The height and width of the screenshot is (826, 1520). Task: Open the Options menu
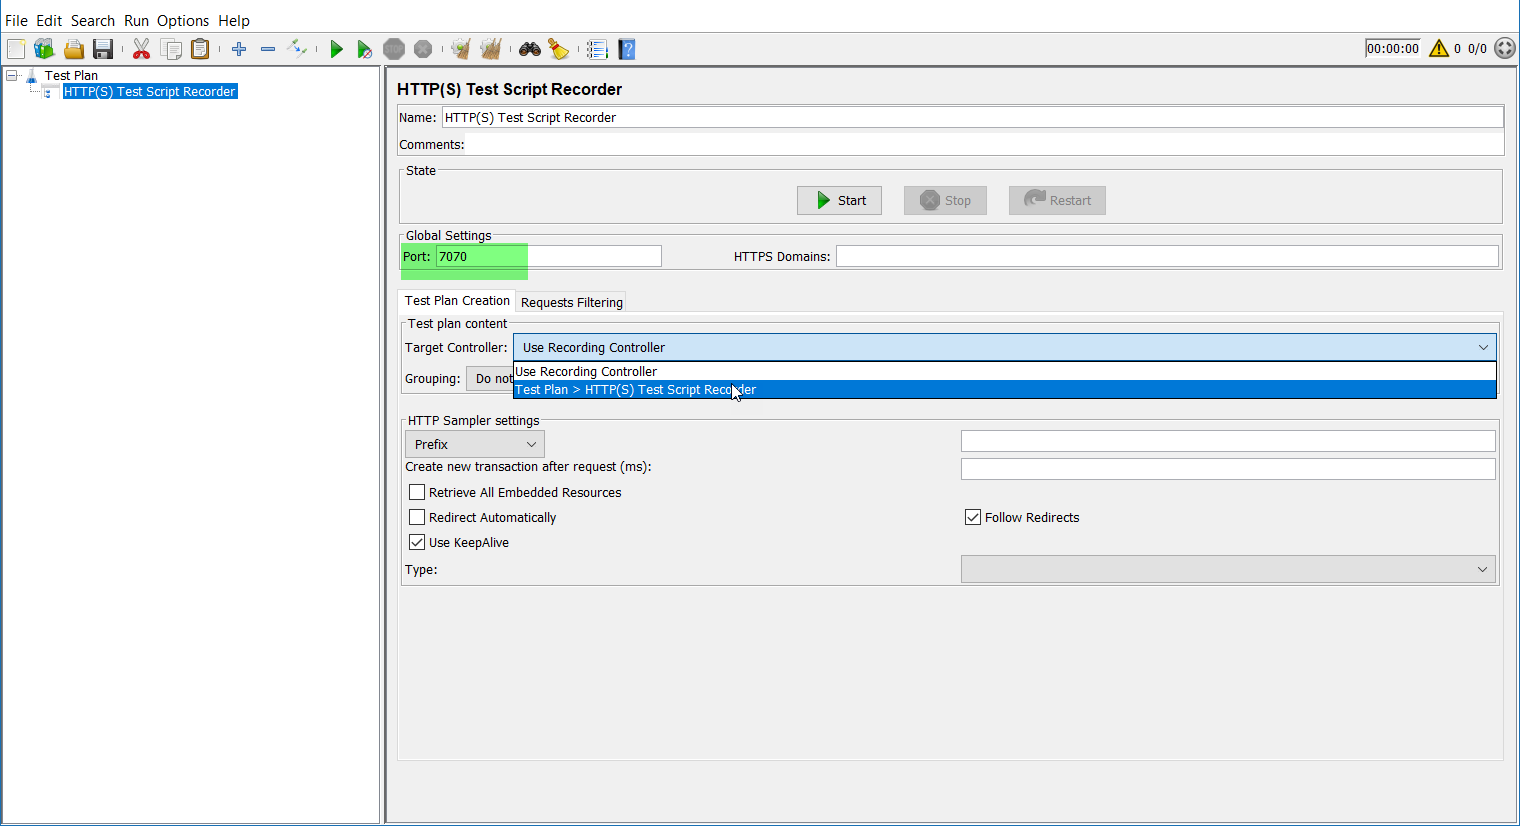point(183,20)
